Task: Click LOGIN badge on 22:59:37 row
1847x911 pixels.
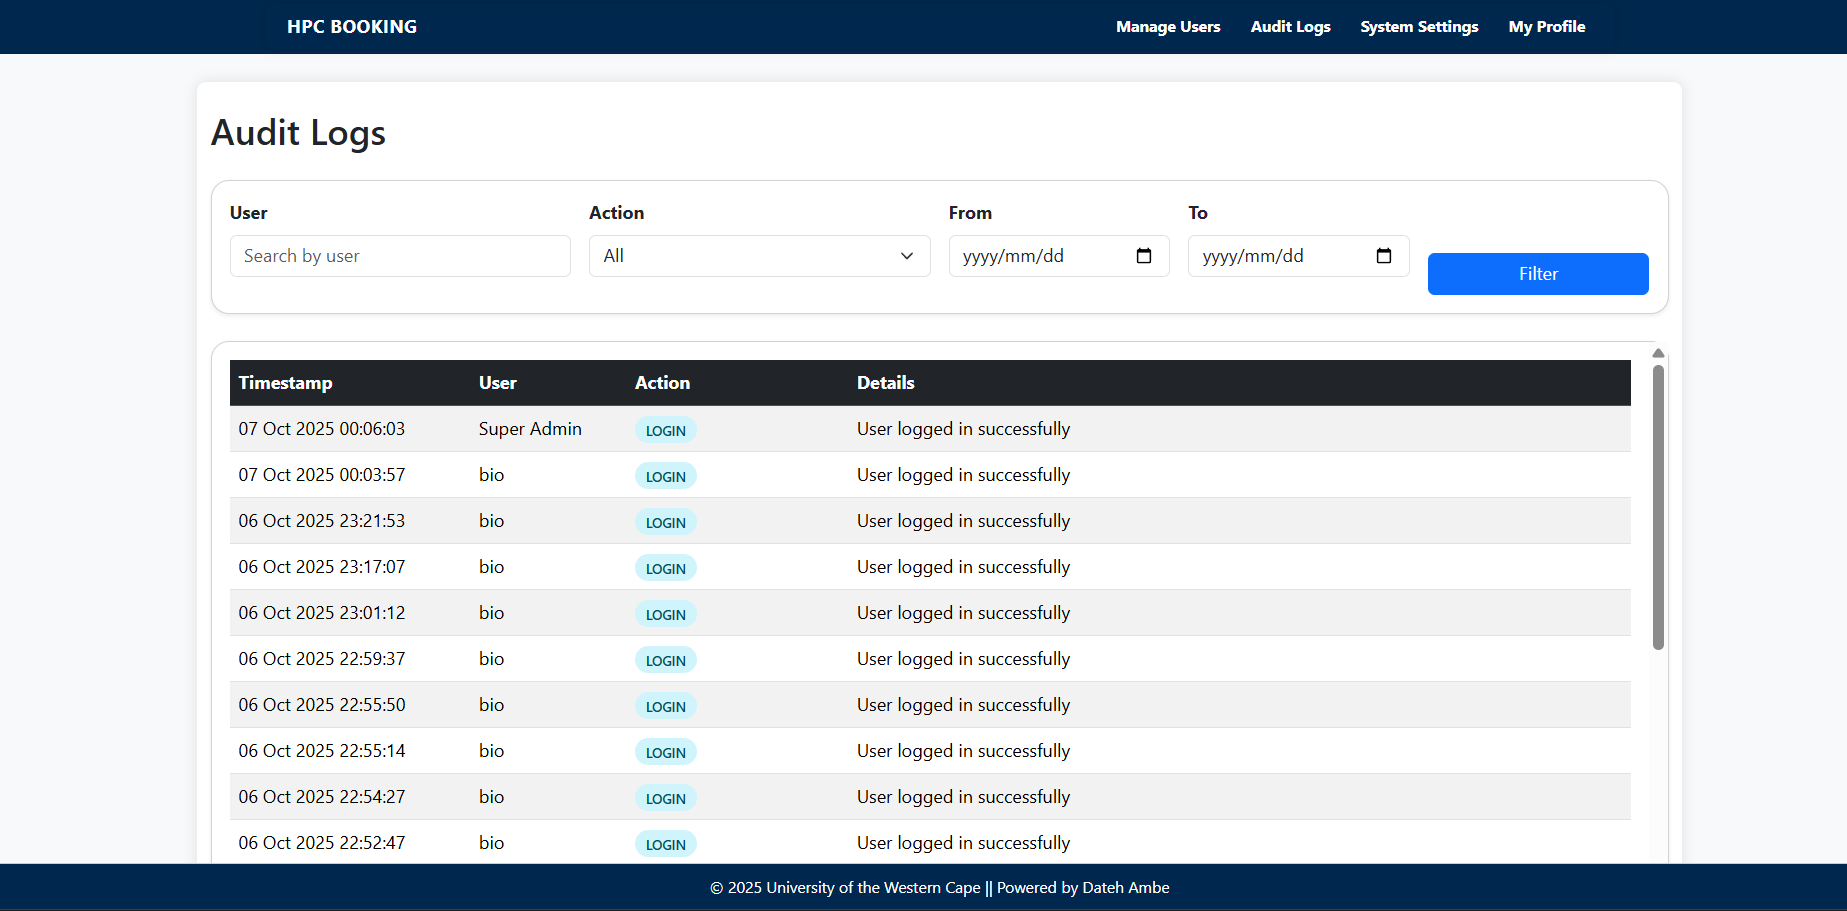Action: [x=665, y=660]
